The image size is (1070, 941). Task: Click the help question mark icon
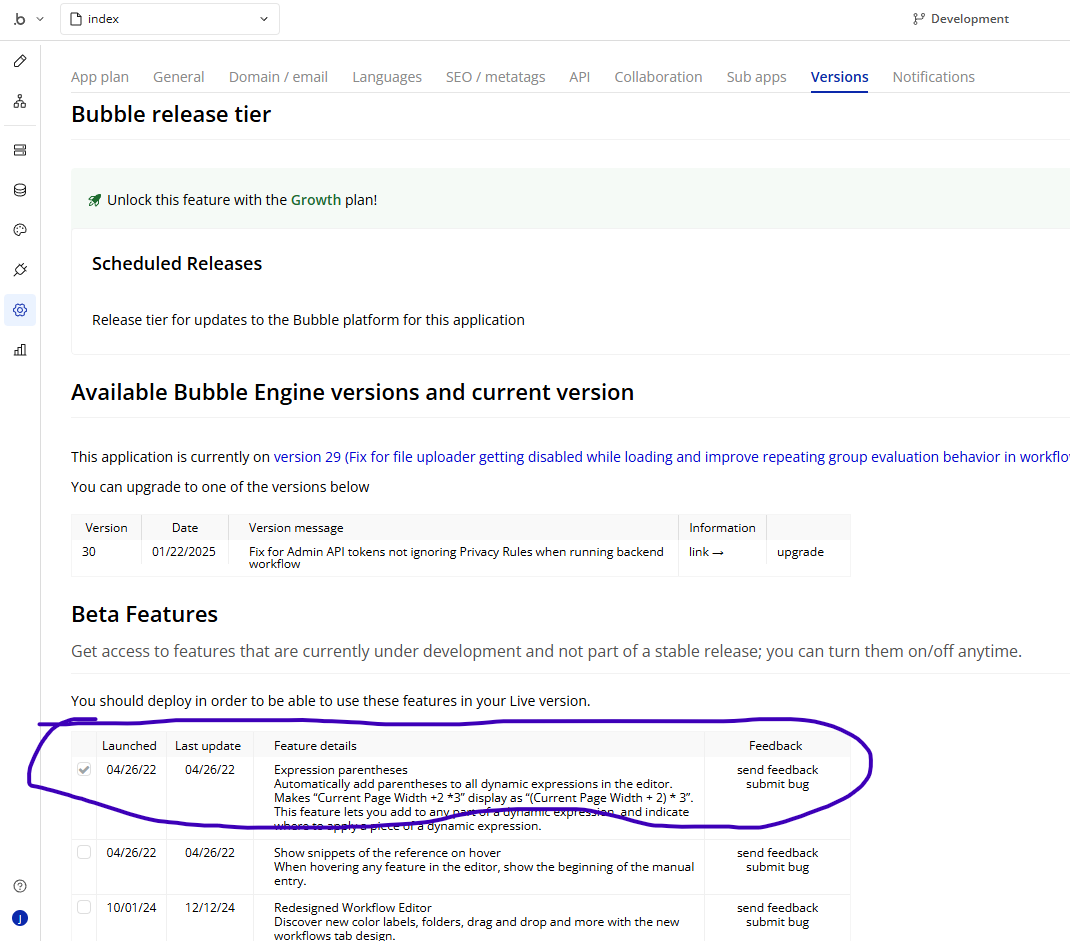click(20, 886)
